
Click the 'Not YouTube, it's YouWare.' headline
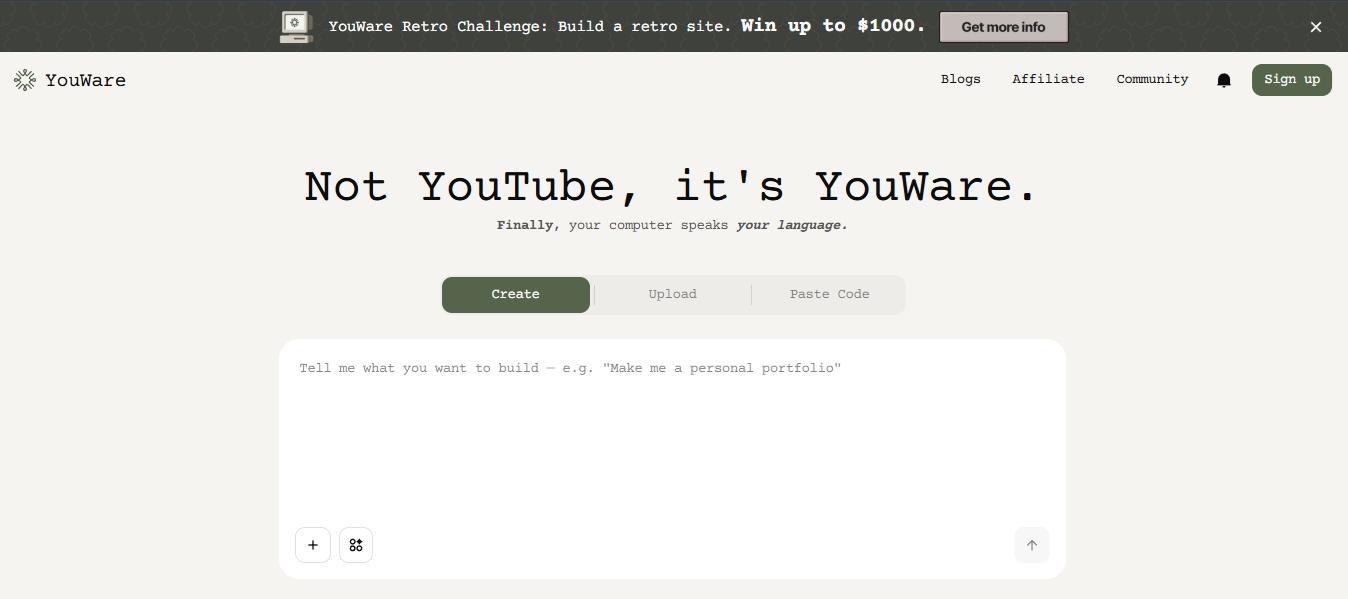672,187
